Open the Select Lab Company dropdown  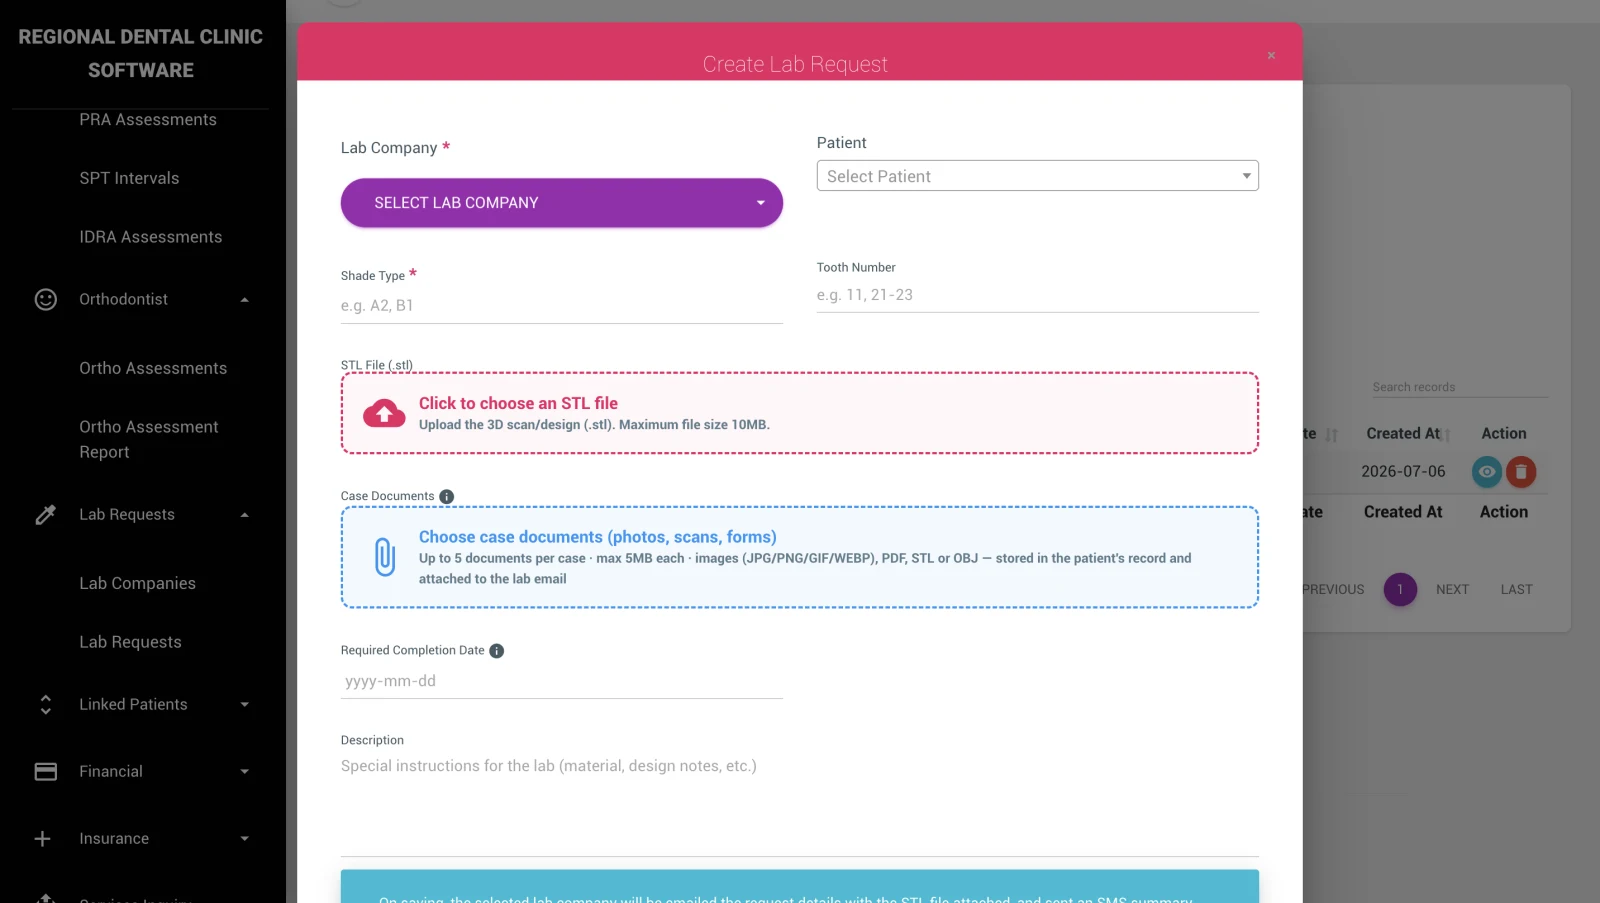(561, 203)
